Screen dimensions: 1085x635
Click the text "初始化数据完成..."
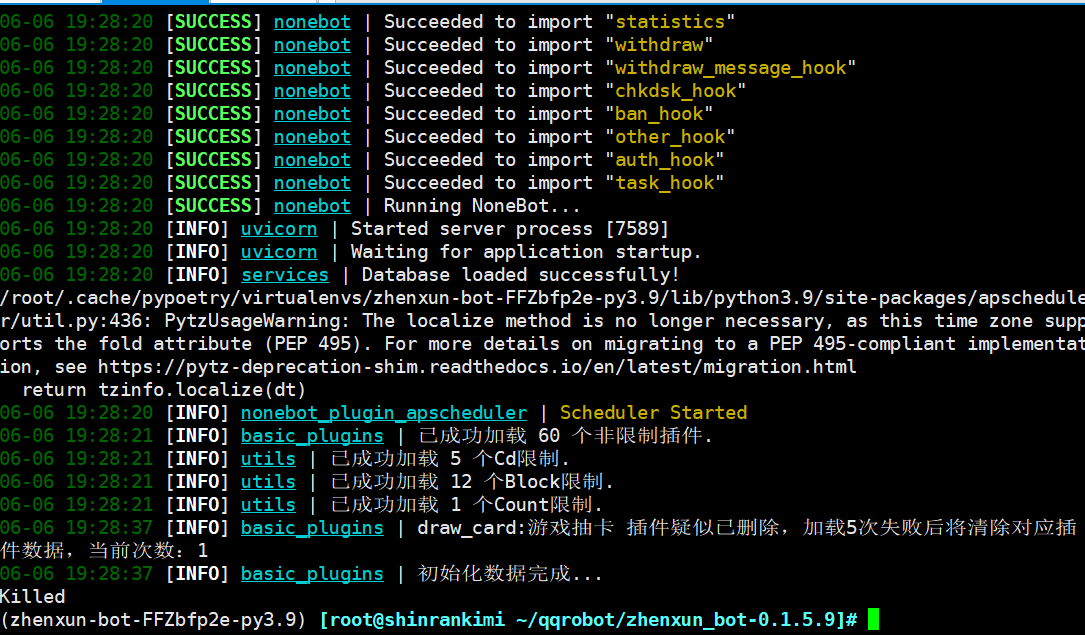coord(510,574)
